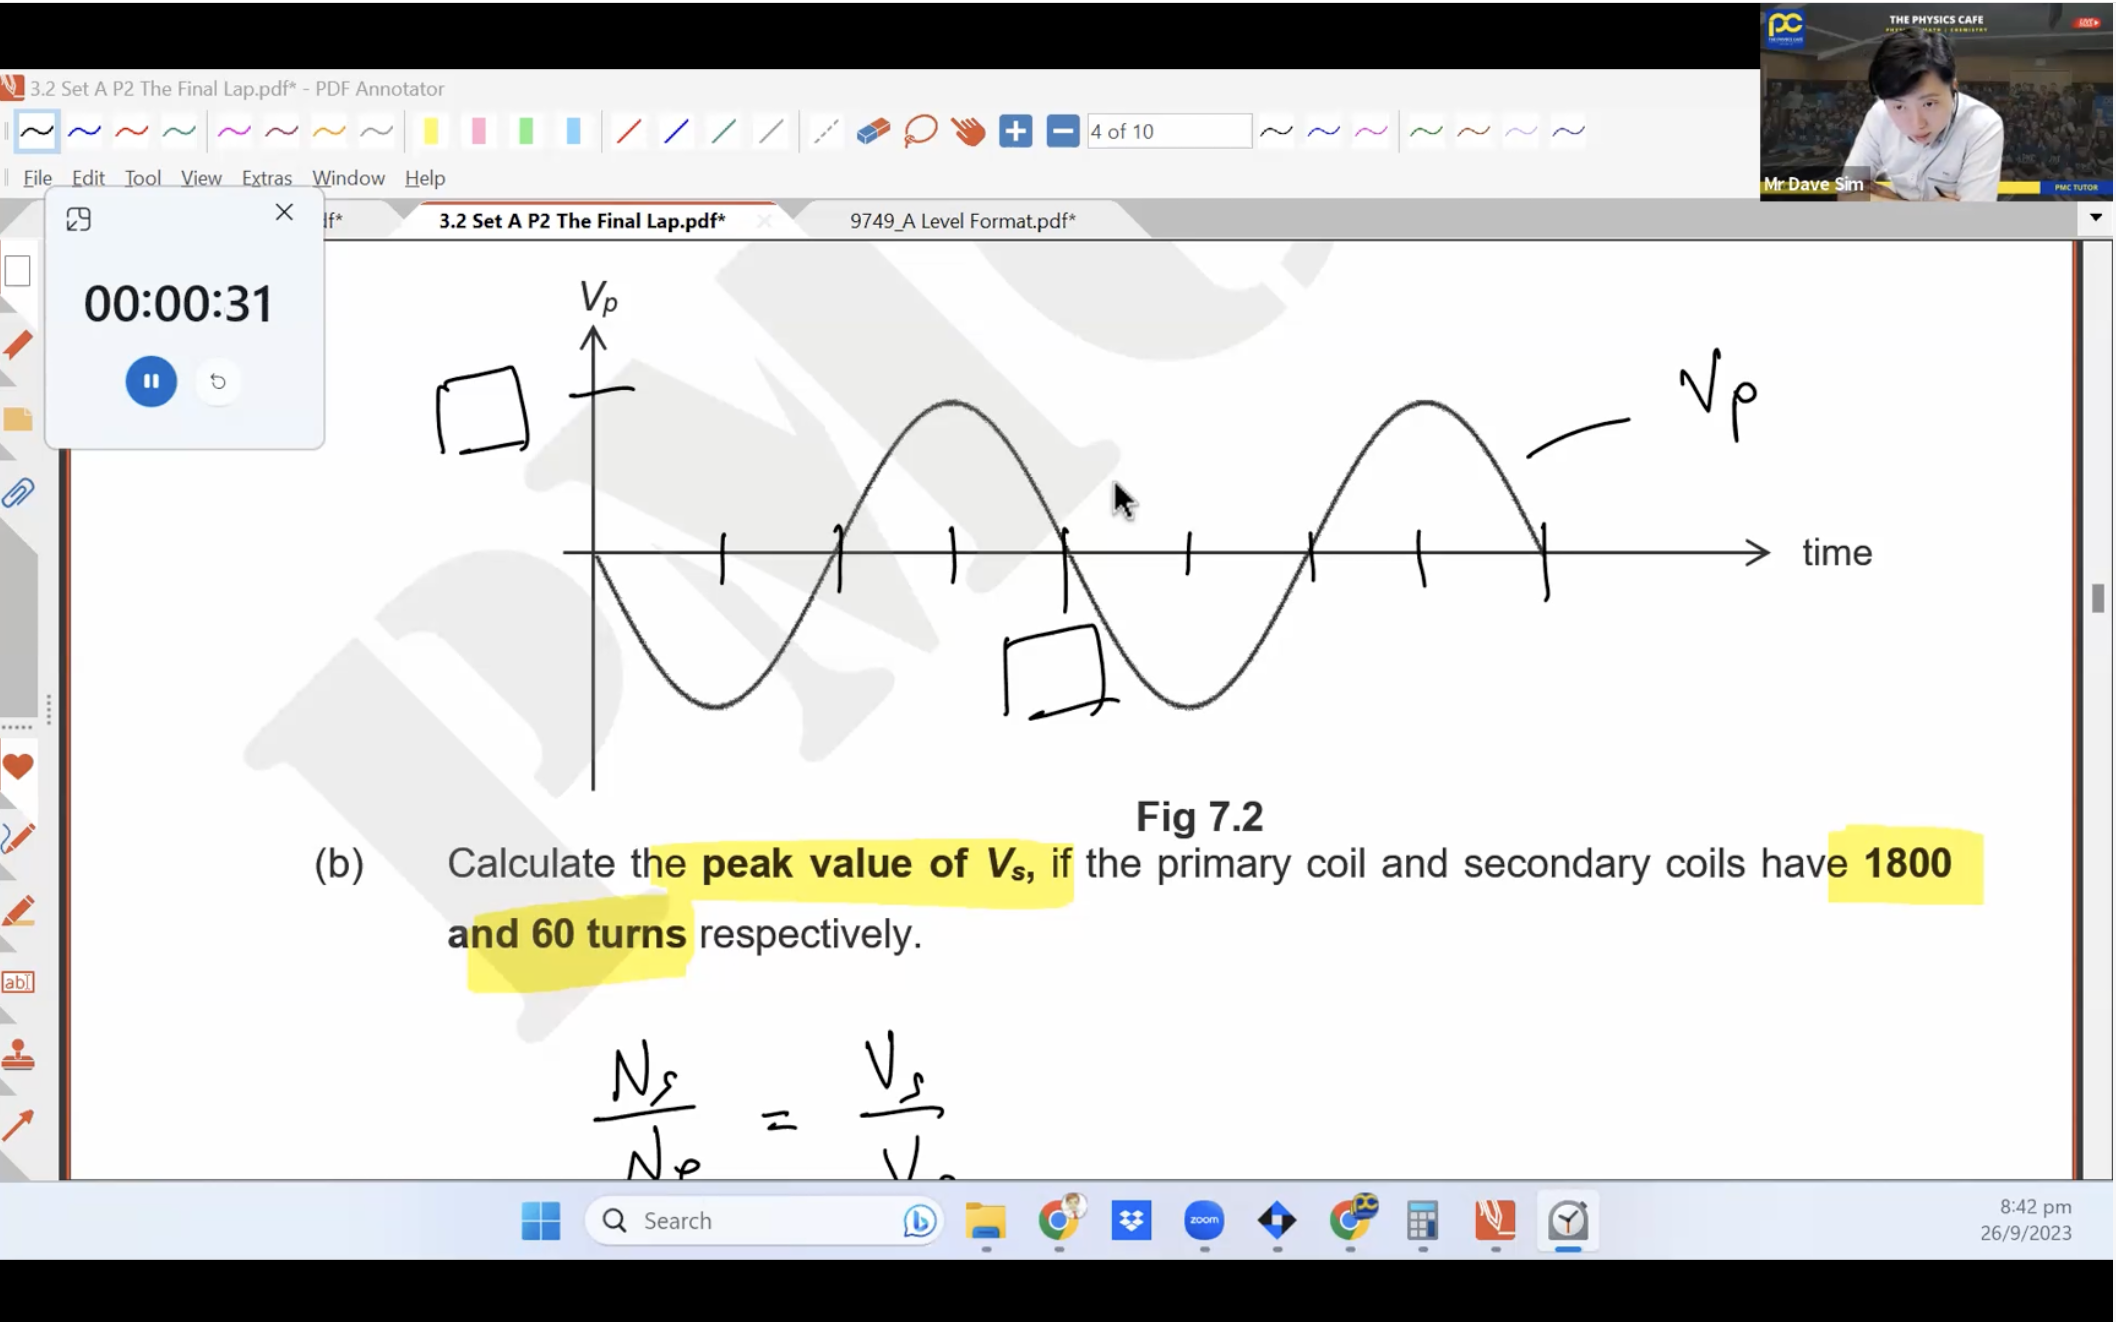Select the Pan hand tool

(x=968, y=131)
